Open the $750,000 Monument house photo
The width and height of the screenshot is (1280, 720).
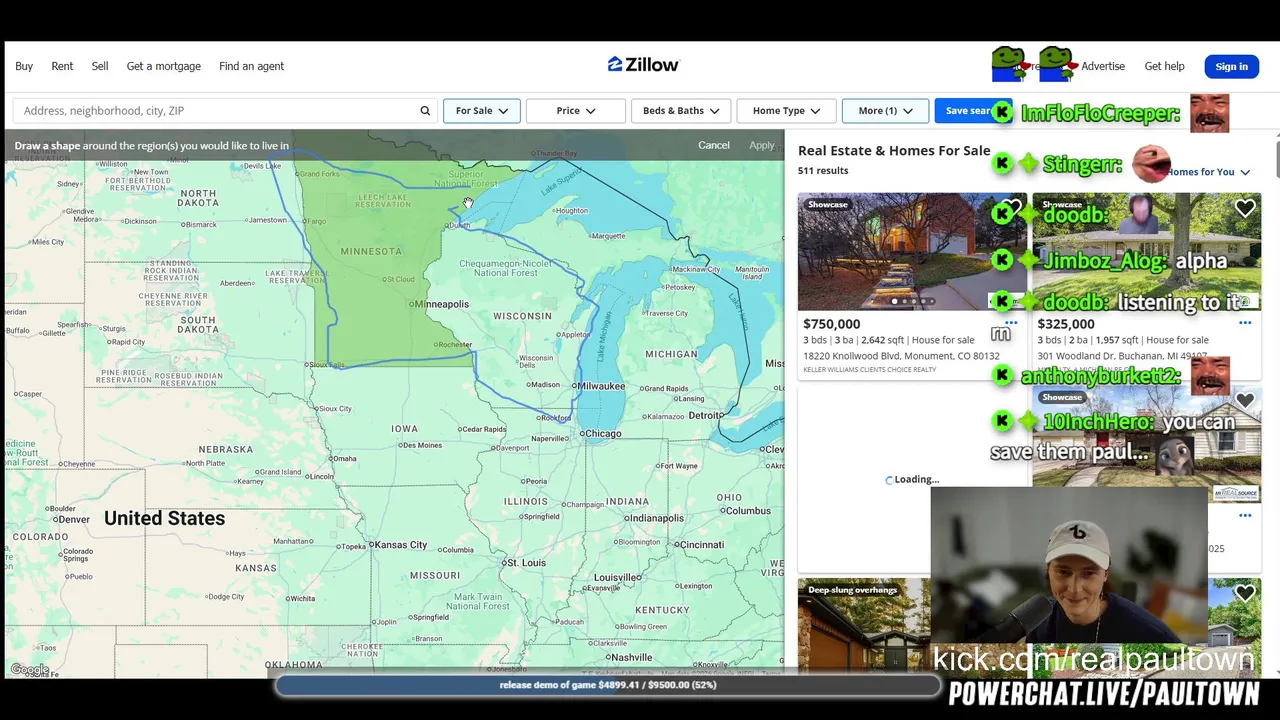[912, 251]
